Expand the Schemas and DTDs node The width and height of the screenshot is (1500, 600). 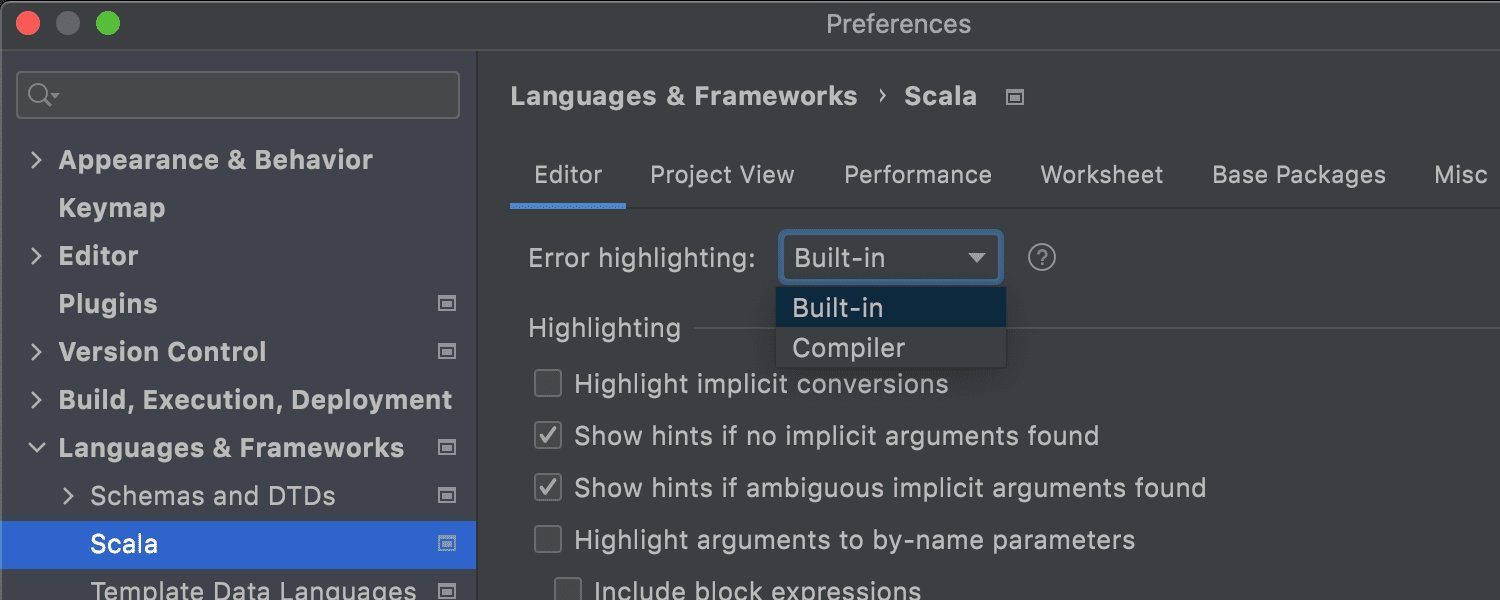point(68,496)
